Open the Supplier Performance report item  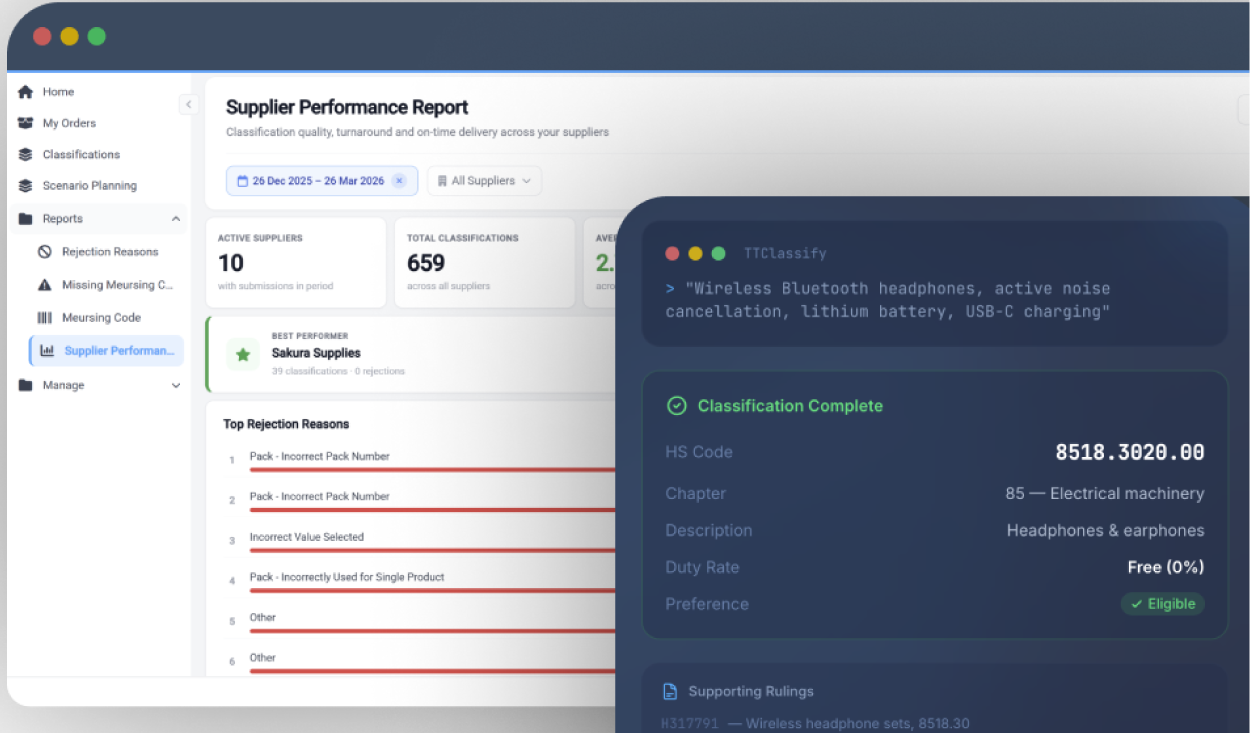click(x=118, y=351)
